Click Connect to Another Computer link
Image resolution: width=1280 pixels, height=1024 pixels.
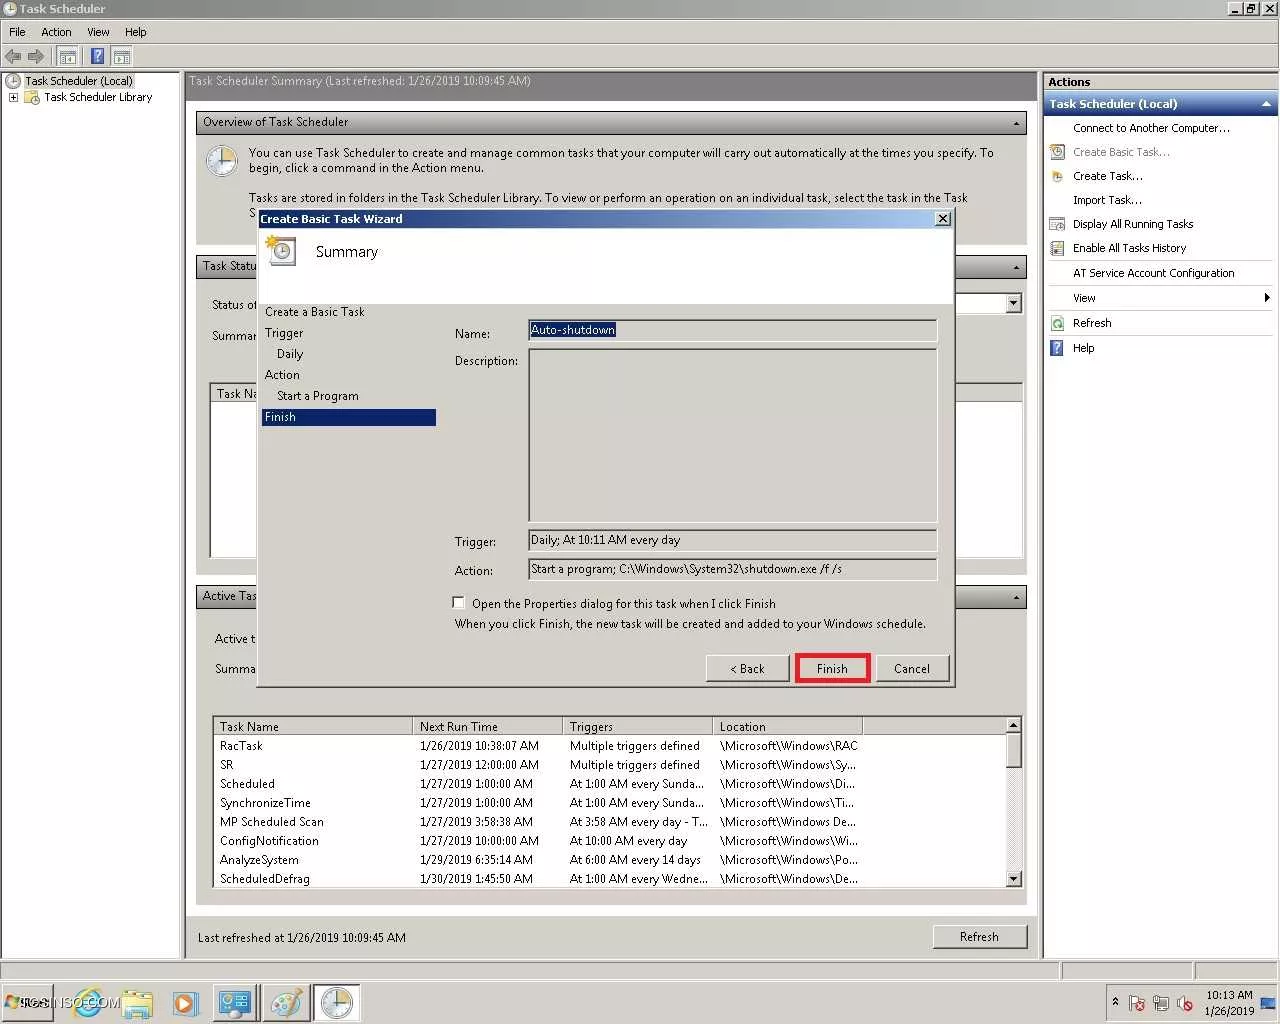click(1151, 128)
